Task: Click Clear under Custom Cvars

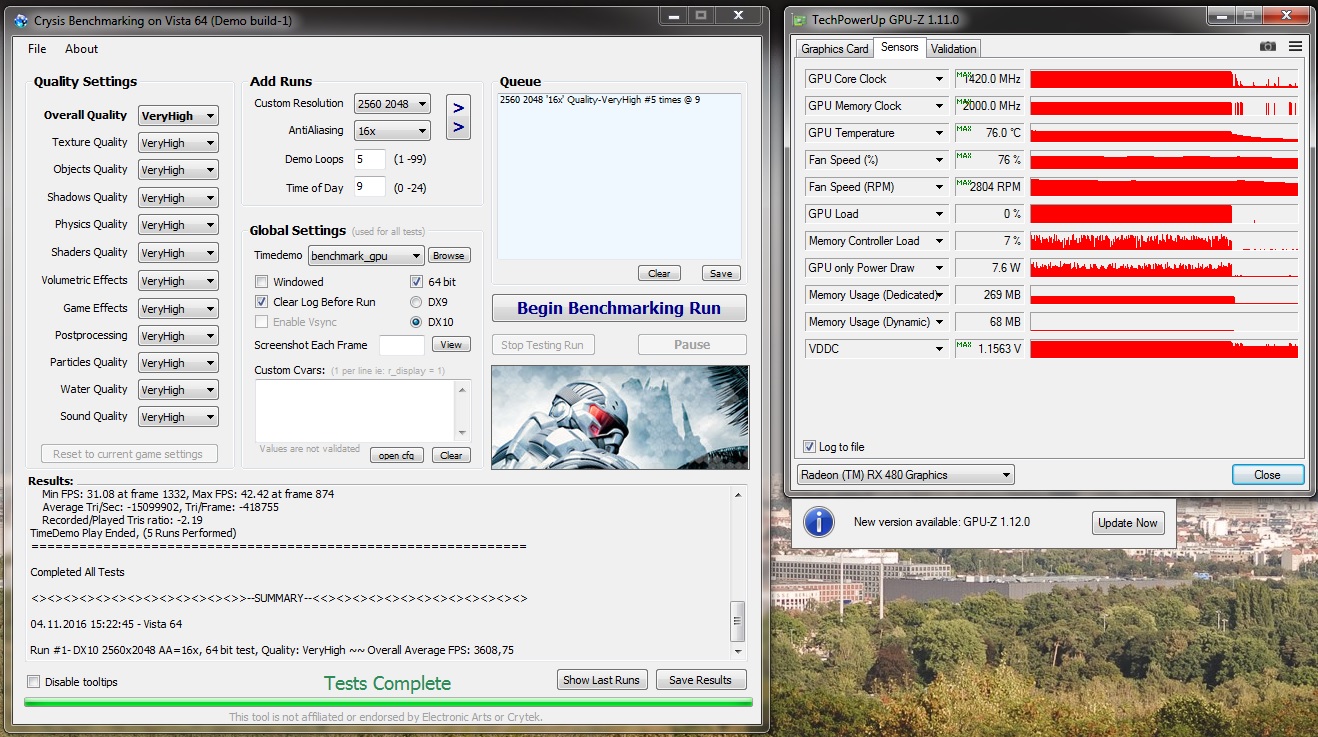Action: point(451,455)
